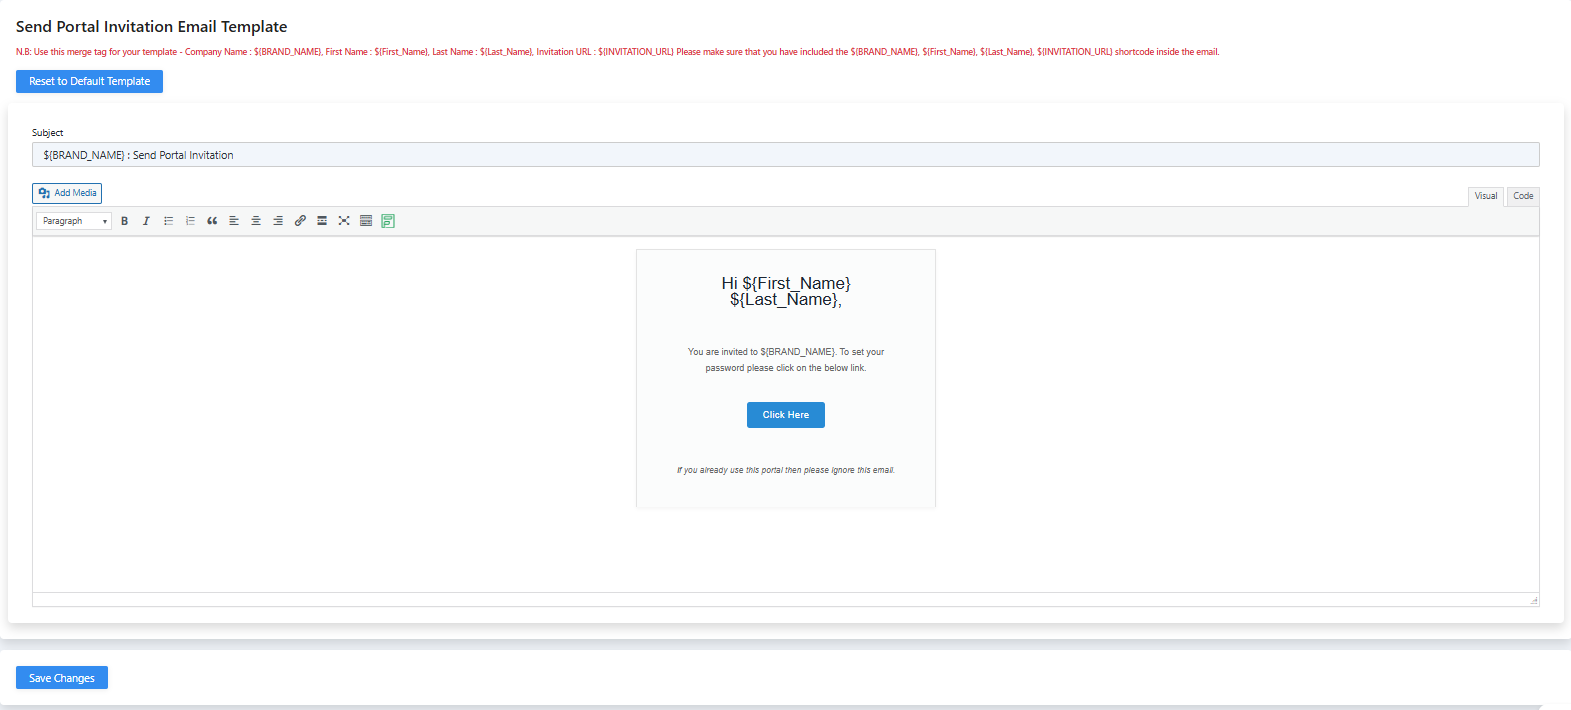The image size is (1571, 710).
Task: Align text to the left
Action: [234, 221]
